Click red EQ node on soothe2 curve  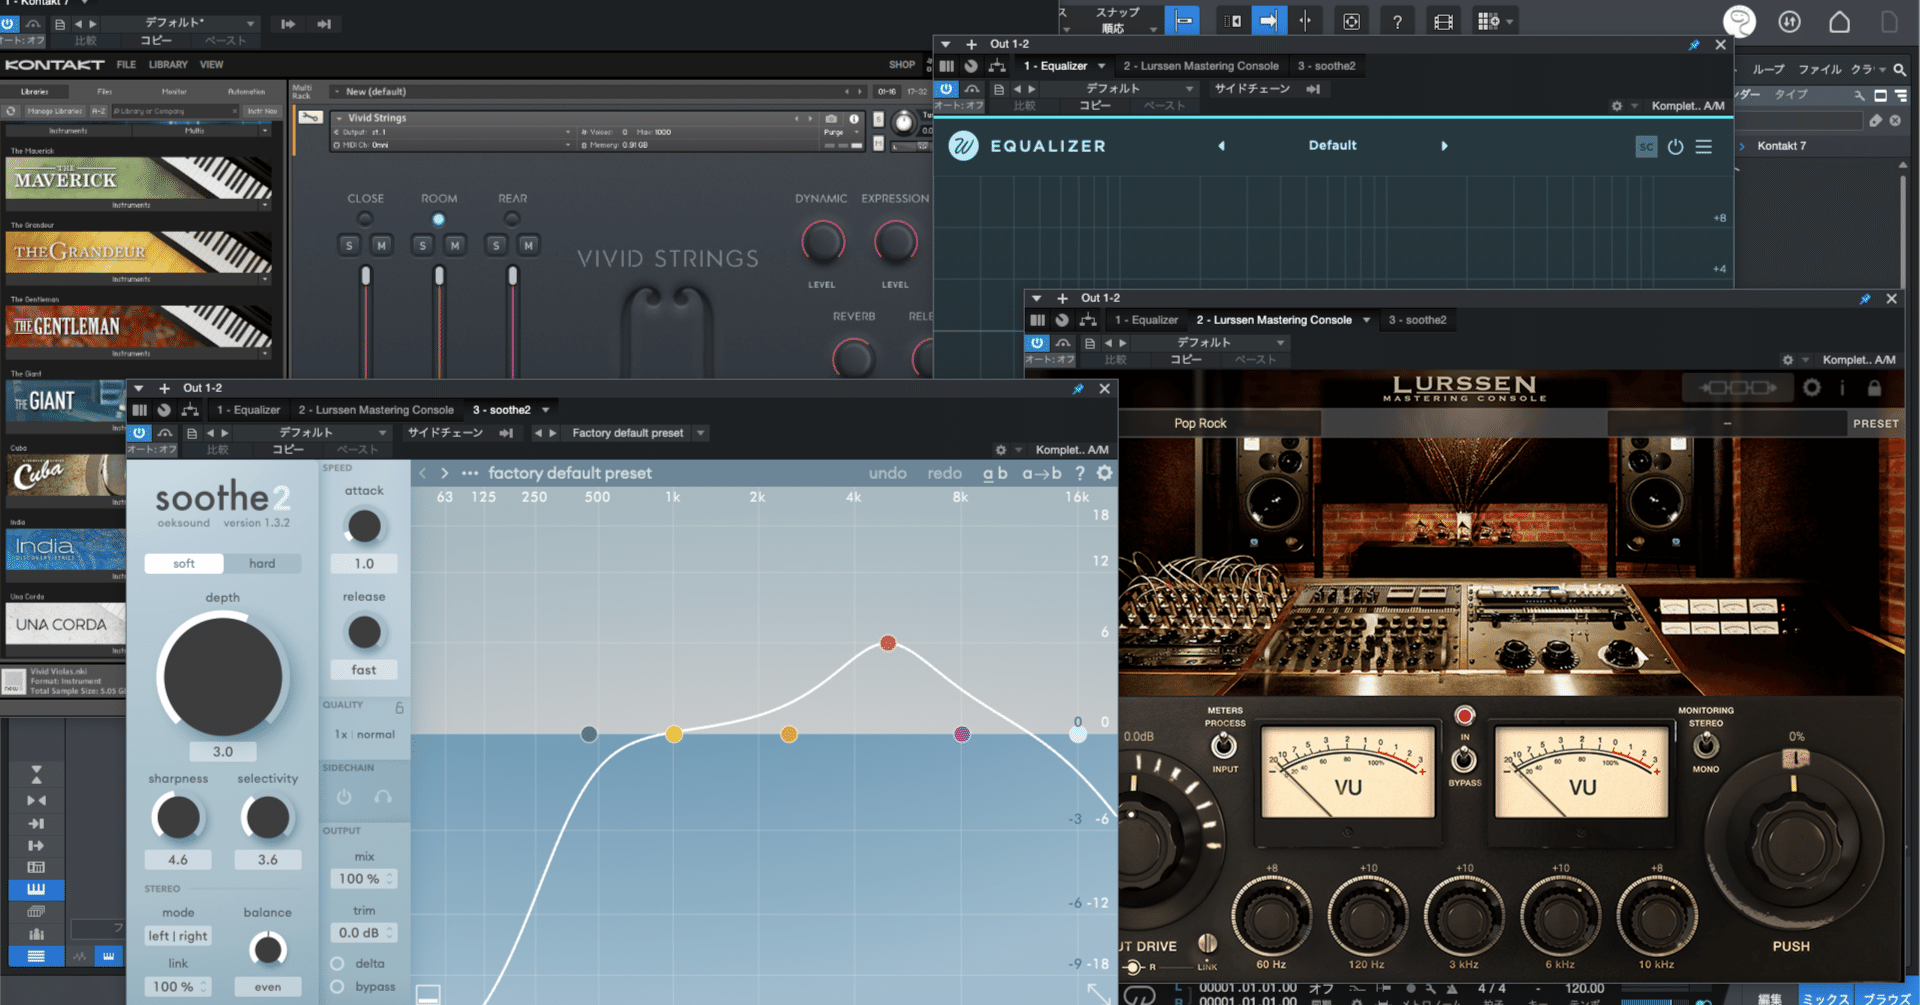[888, 643]
